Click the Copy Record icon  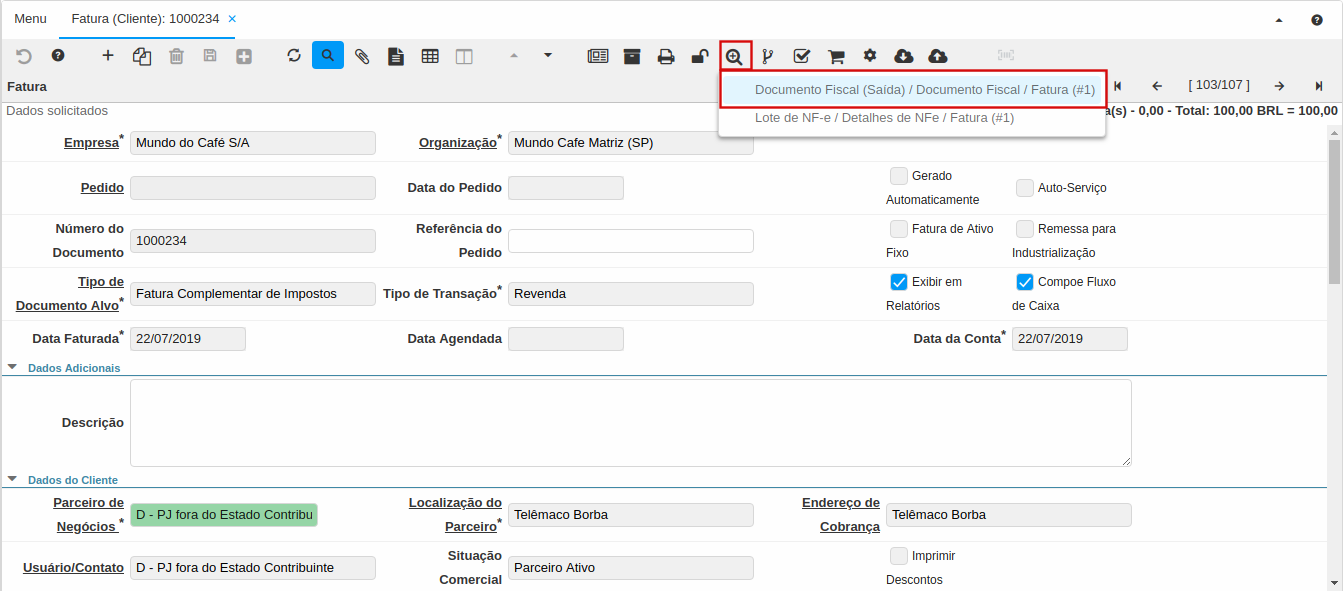click(142, 56)
